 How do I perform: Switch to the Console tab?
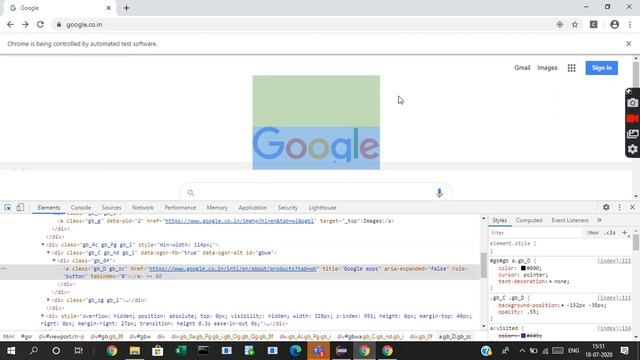point(81,207)
